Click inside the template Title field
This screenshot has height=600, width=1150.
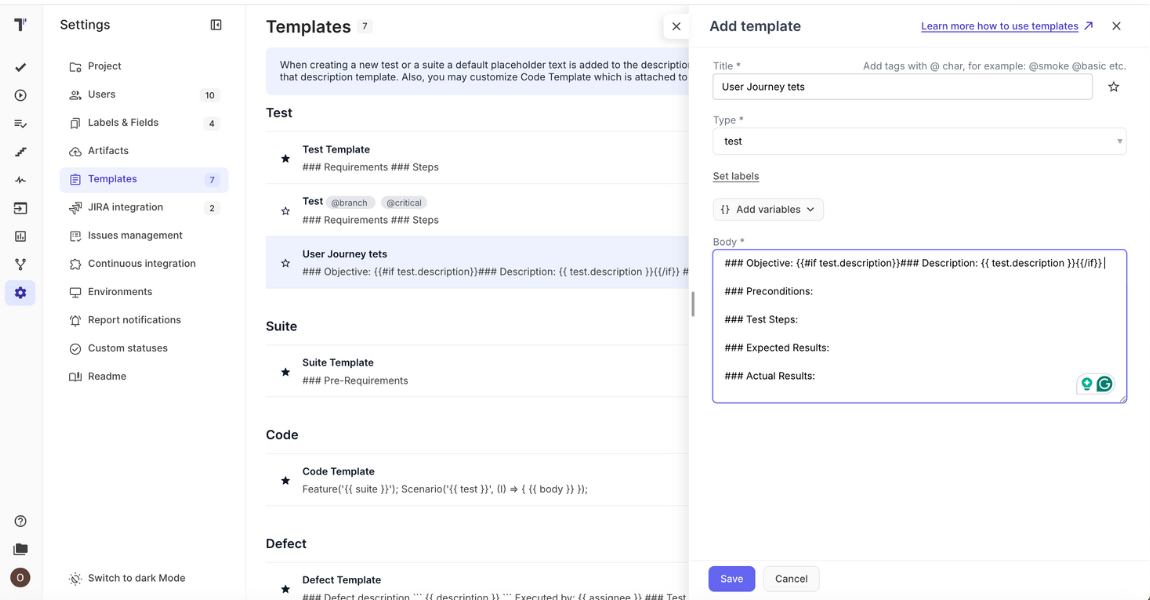[x=900, y=87]
